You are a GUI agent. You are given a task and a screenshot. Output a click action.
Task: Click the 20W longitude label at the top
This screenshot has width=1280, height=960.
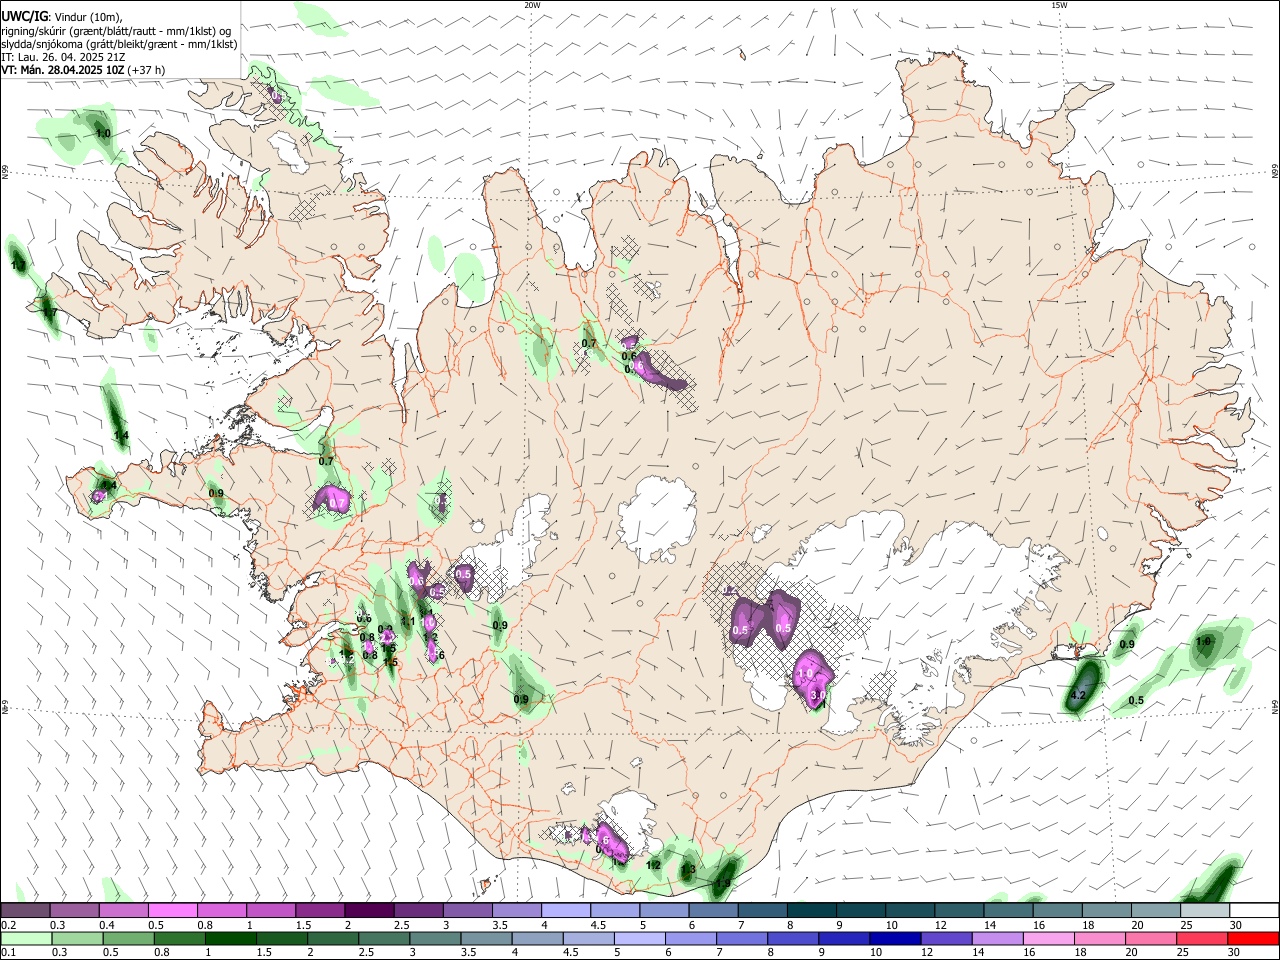(532, 5)
